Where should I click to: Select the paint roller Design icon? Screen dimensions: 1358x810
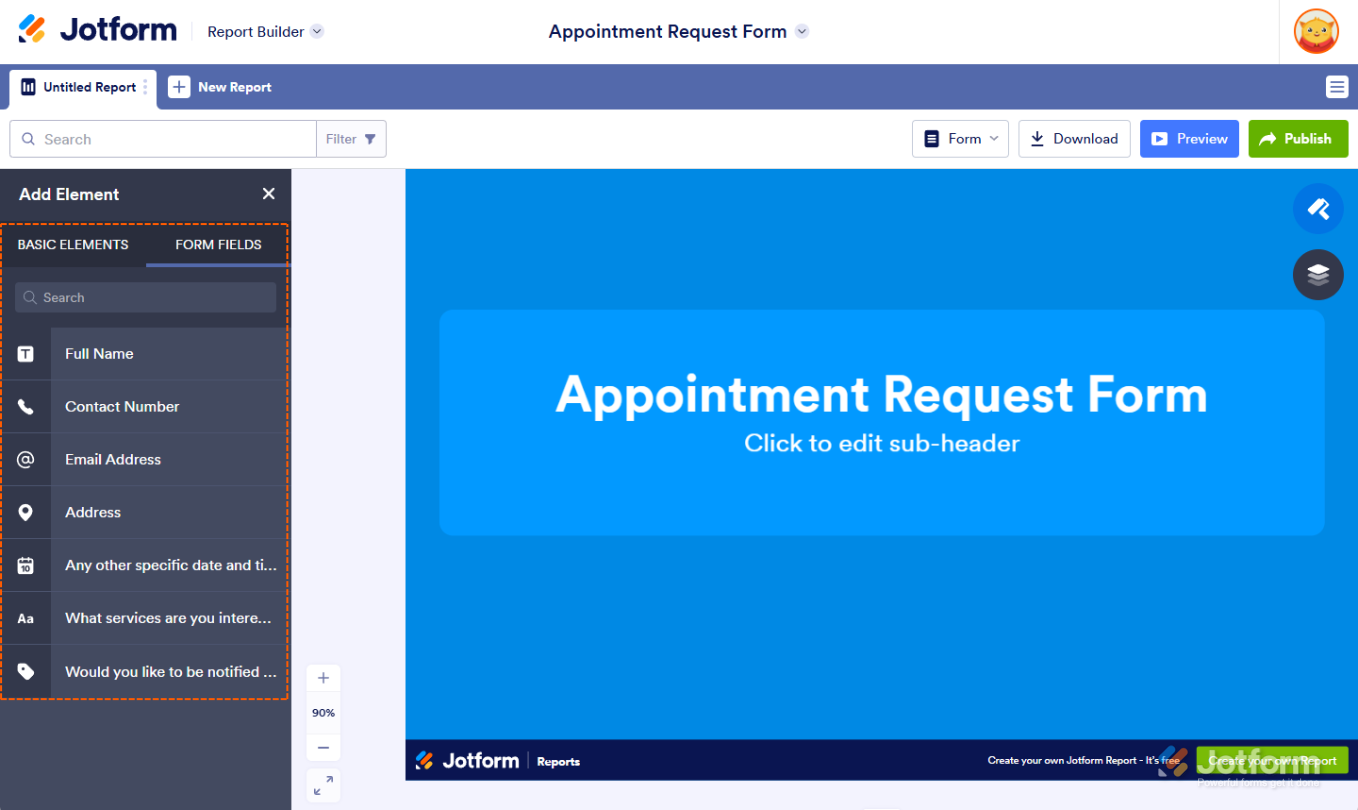point(1318,209)
